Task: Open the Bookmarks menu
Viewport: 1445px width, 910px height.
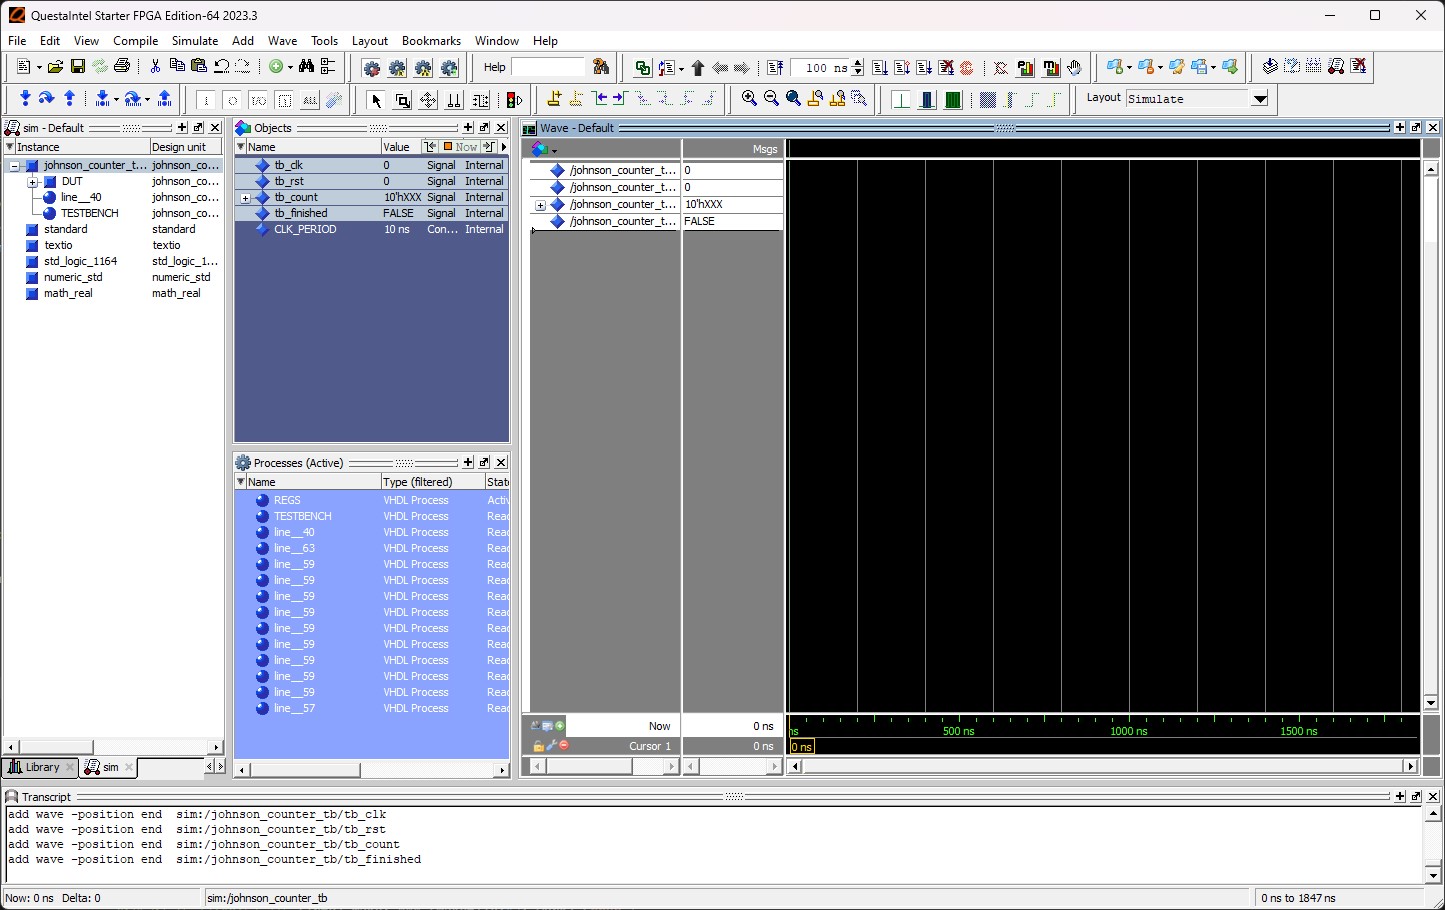Action: pyautogui.click(x=431, y=41)
